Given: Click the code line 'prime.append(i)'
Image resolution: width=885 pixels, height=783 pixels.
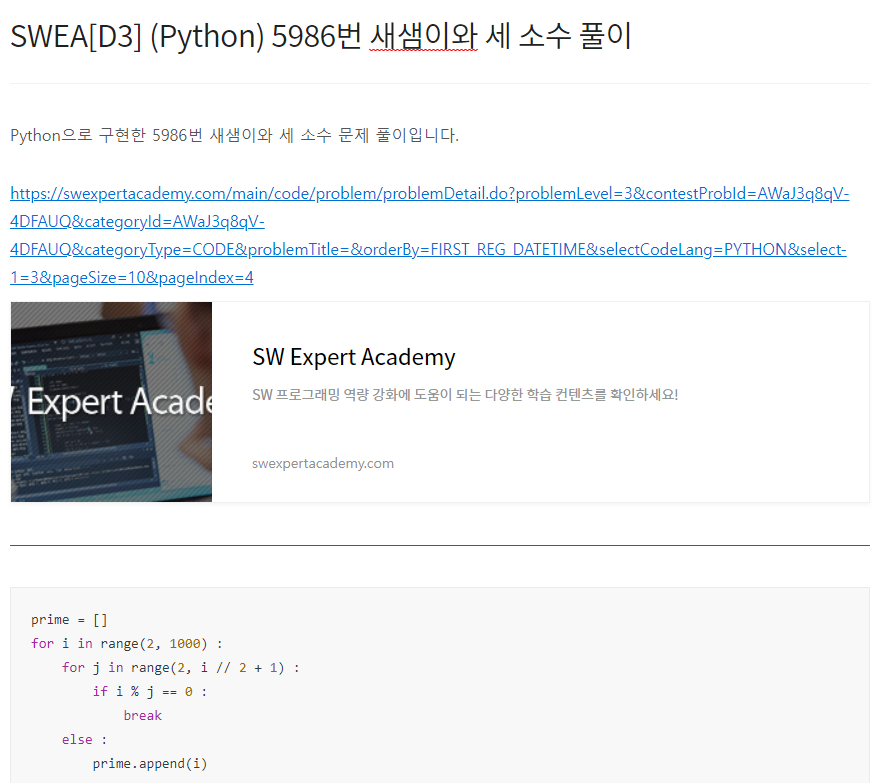Looking at the screenshot, I should (150, 764).
